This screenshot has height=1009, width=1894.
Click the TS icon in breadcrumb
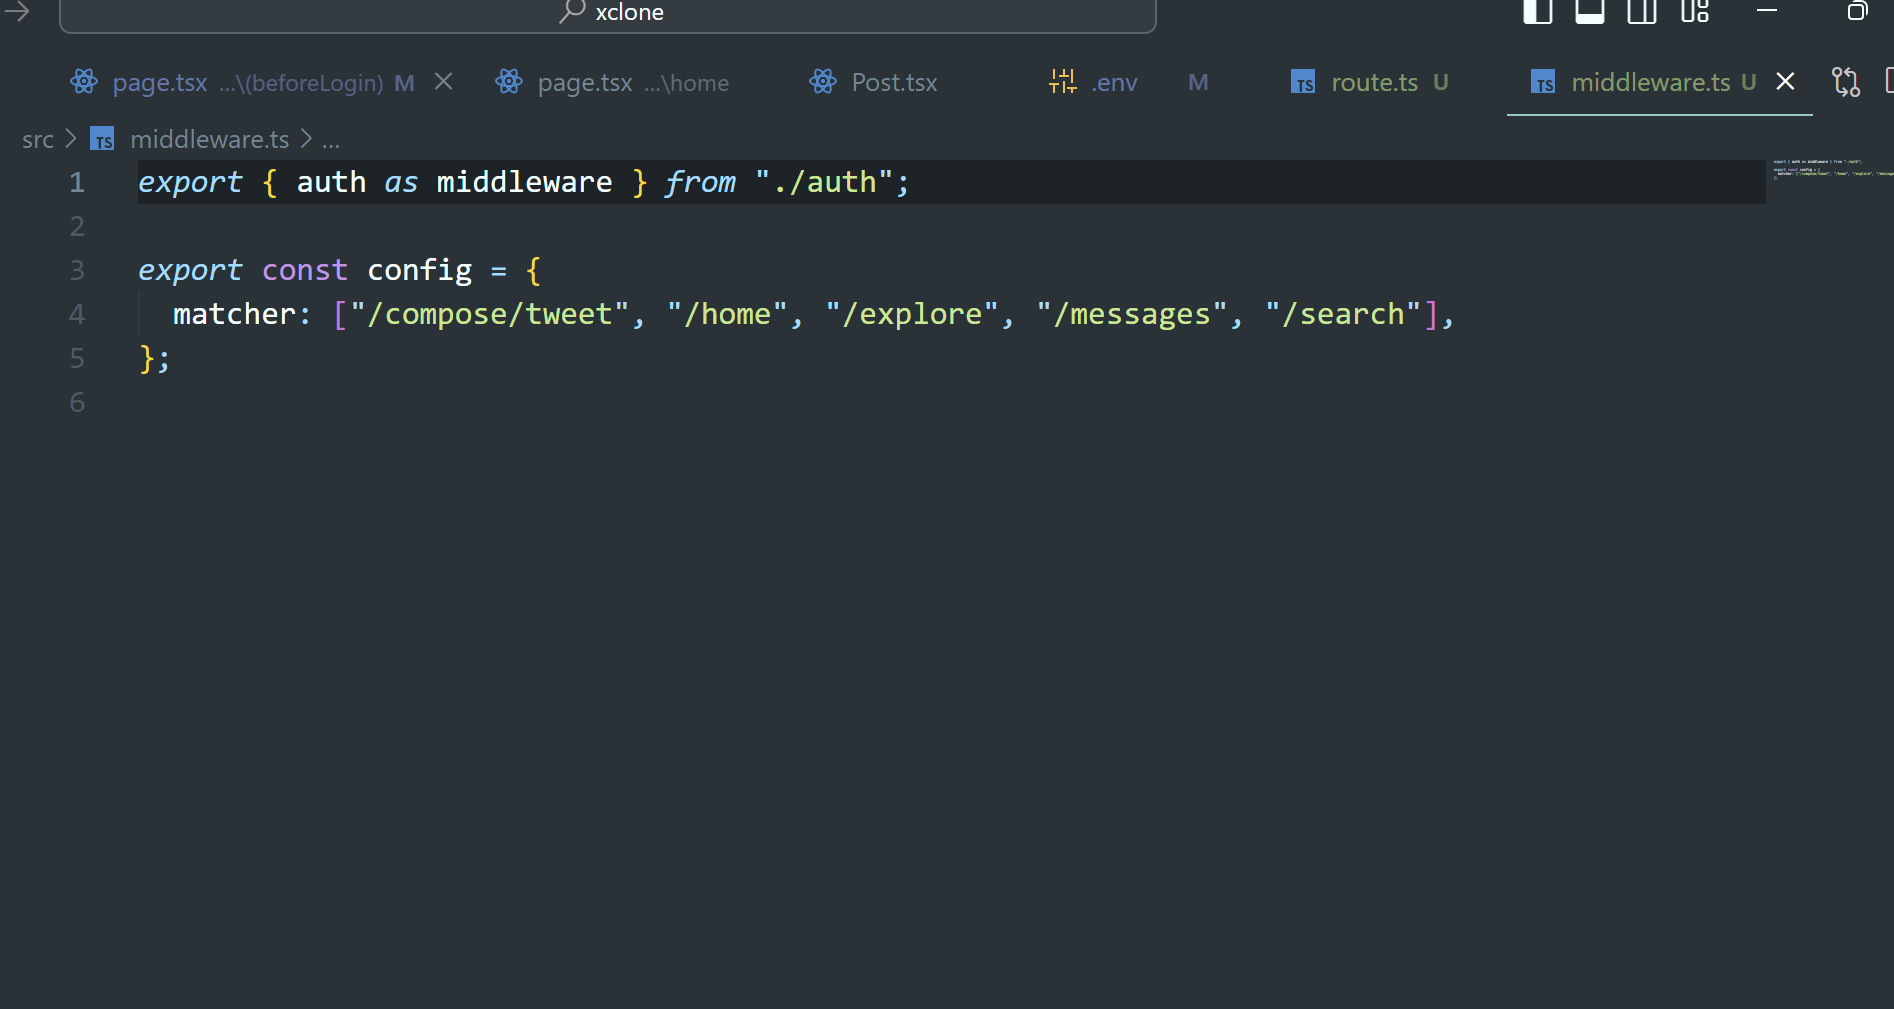tap(102, 139)
